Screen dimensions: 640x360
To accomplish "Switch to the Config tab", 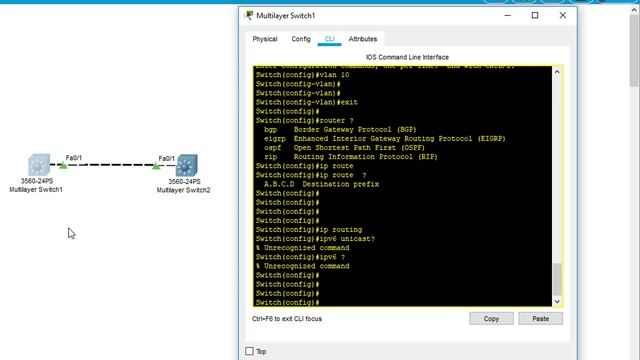I will [x=301, y=39].
